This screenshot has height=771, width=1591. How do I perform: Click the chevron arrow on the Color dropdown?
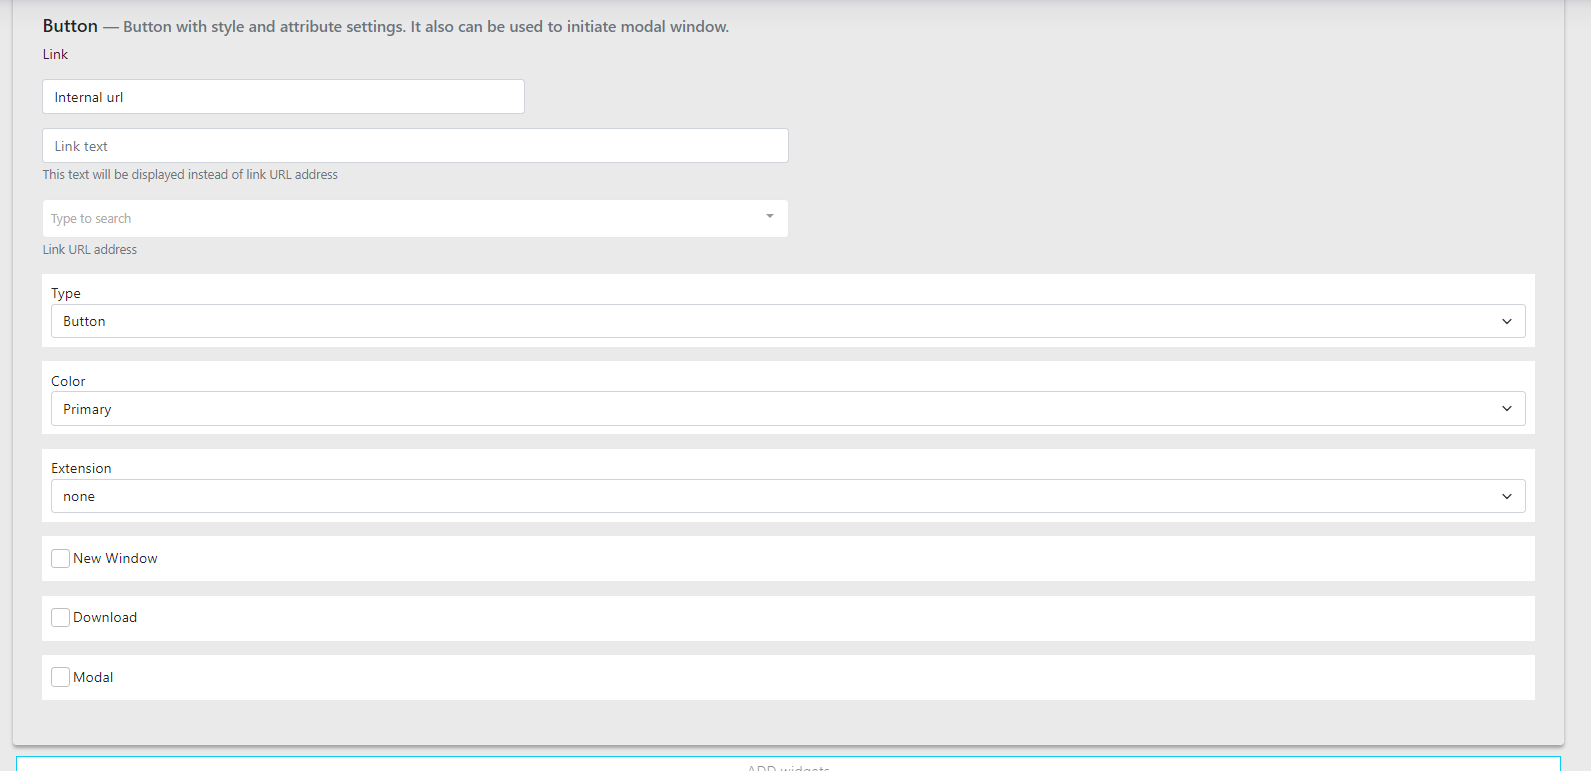click(1506, 409)
